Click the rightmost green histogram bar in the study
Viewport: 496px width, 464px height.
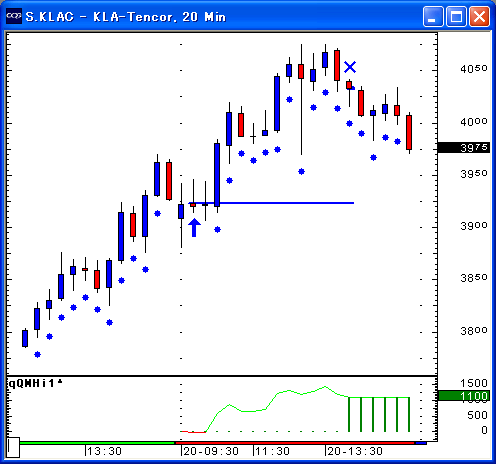pyautogui.click(x=409, y=414)
